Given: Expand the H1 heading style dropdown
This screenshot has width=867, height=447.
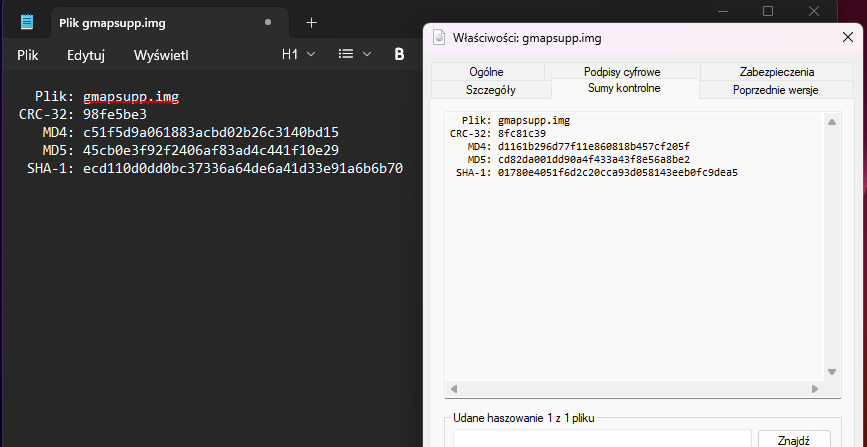Looking at the screenshot, I should [298, 54].
